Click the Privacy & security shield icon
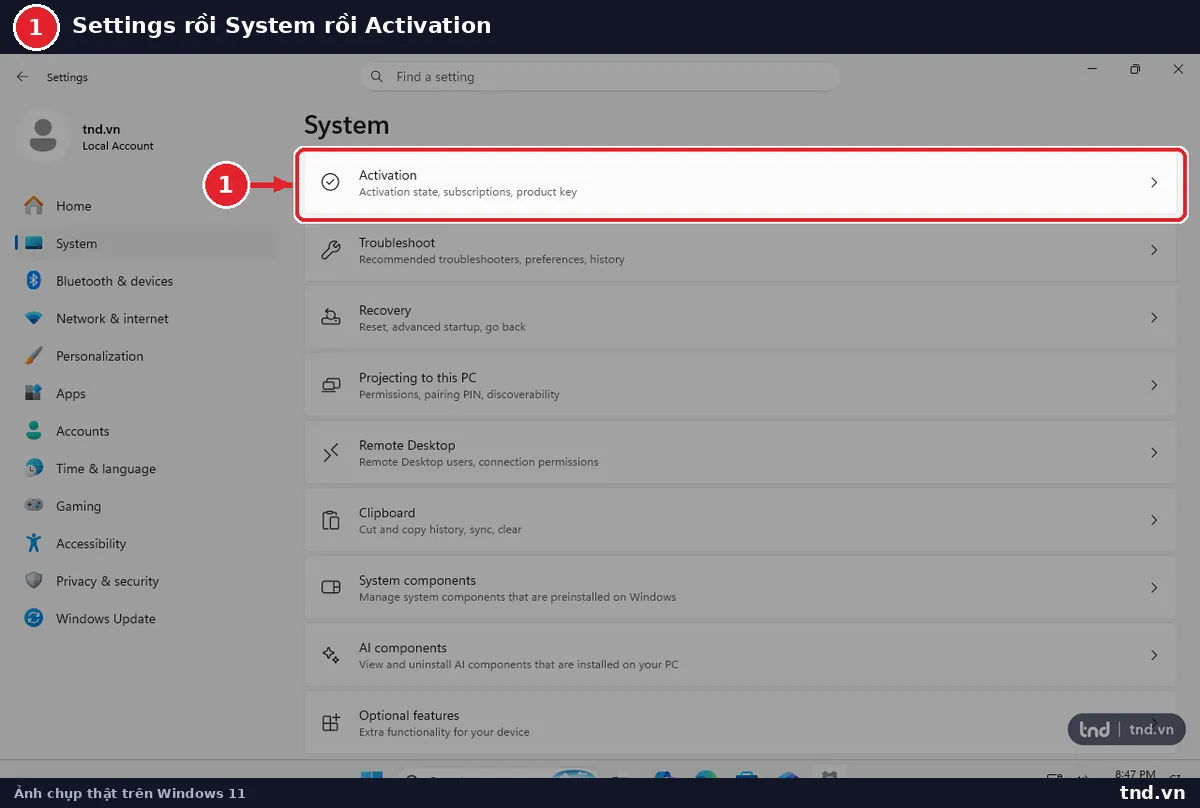This screenshot has height=808, width=1200. pos(34,581)
